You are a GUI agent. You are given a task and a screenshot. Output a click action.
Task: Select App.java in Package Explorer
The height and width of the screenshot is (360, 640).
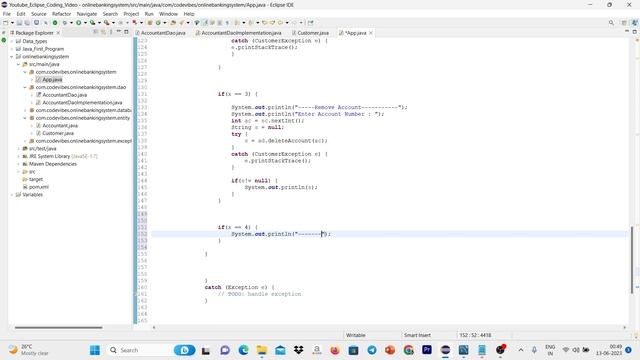[52, 80]
